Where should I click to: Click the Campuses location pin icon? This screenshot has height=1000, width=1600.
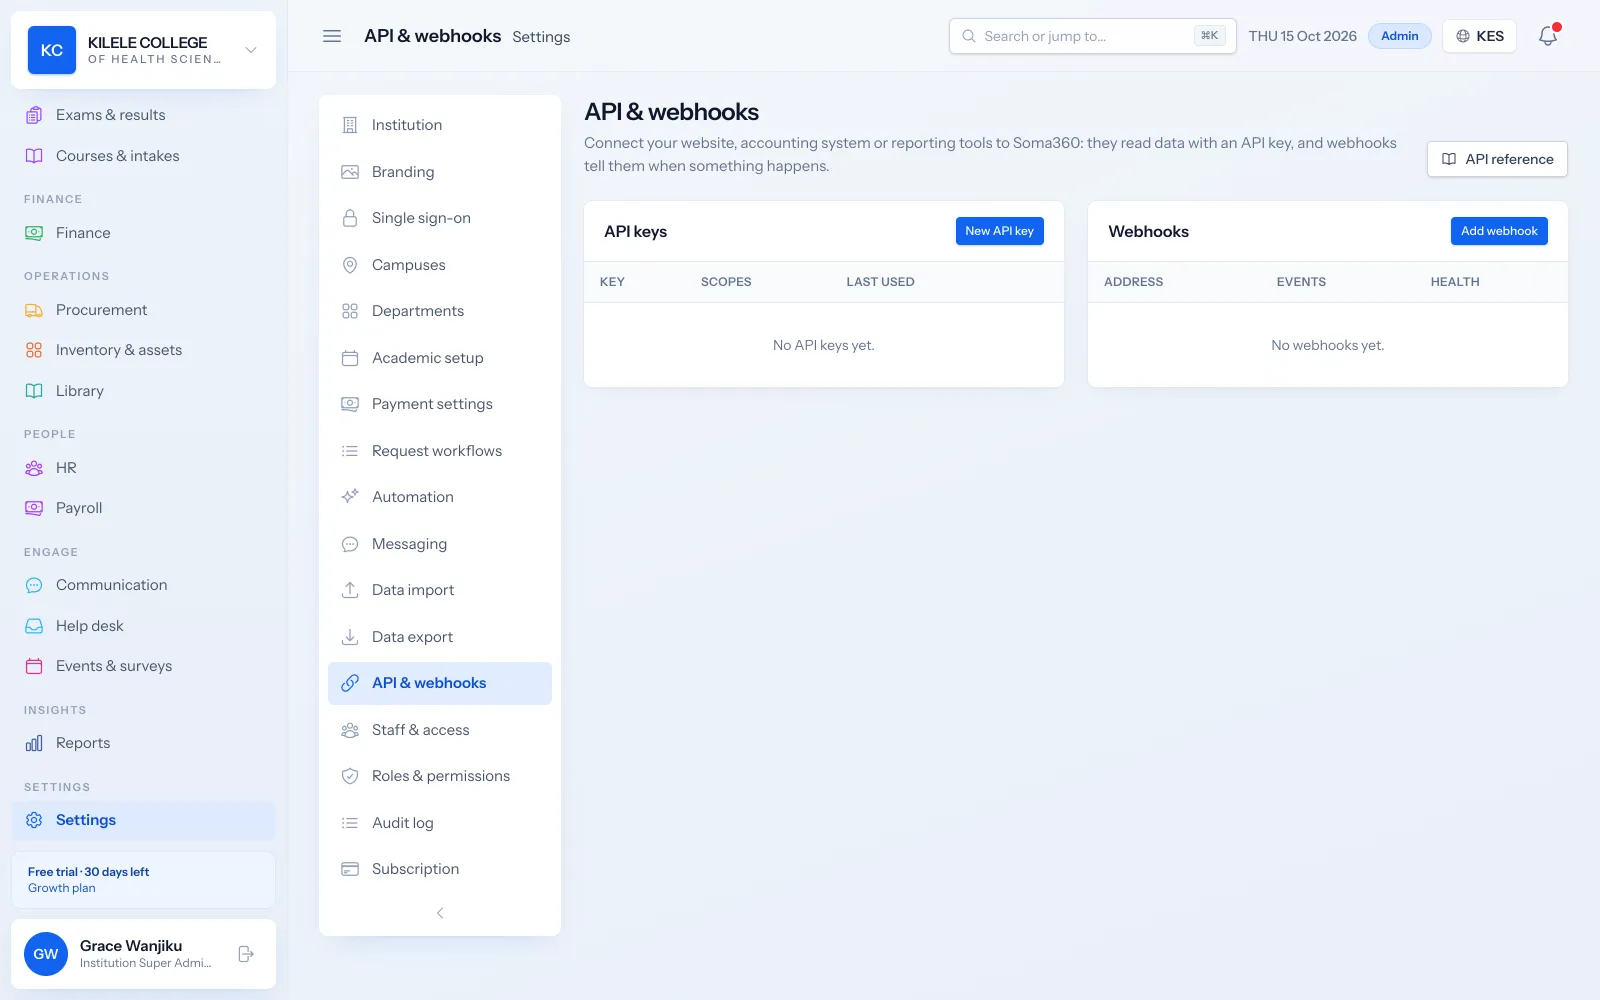point(350,265)
